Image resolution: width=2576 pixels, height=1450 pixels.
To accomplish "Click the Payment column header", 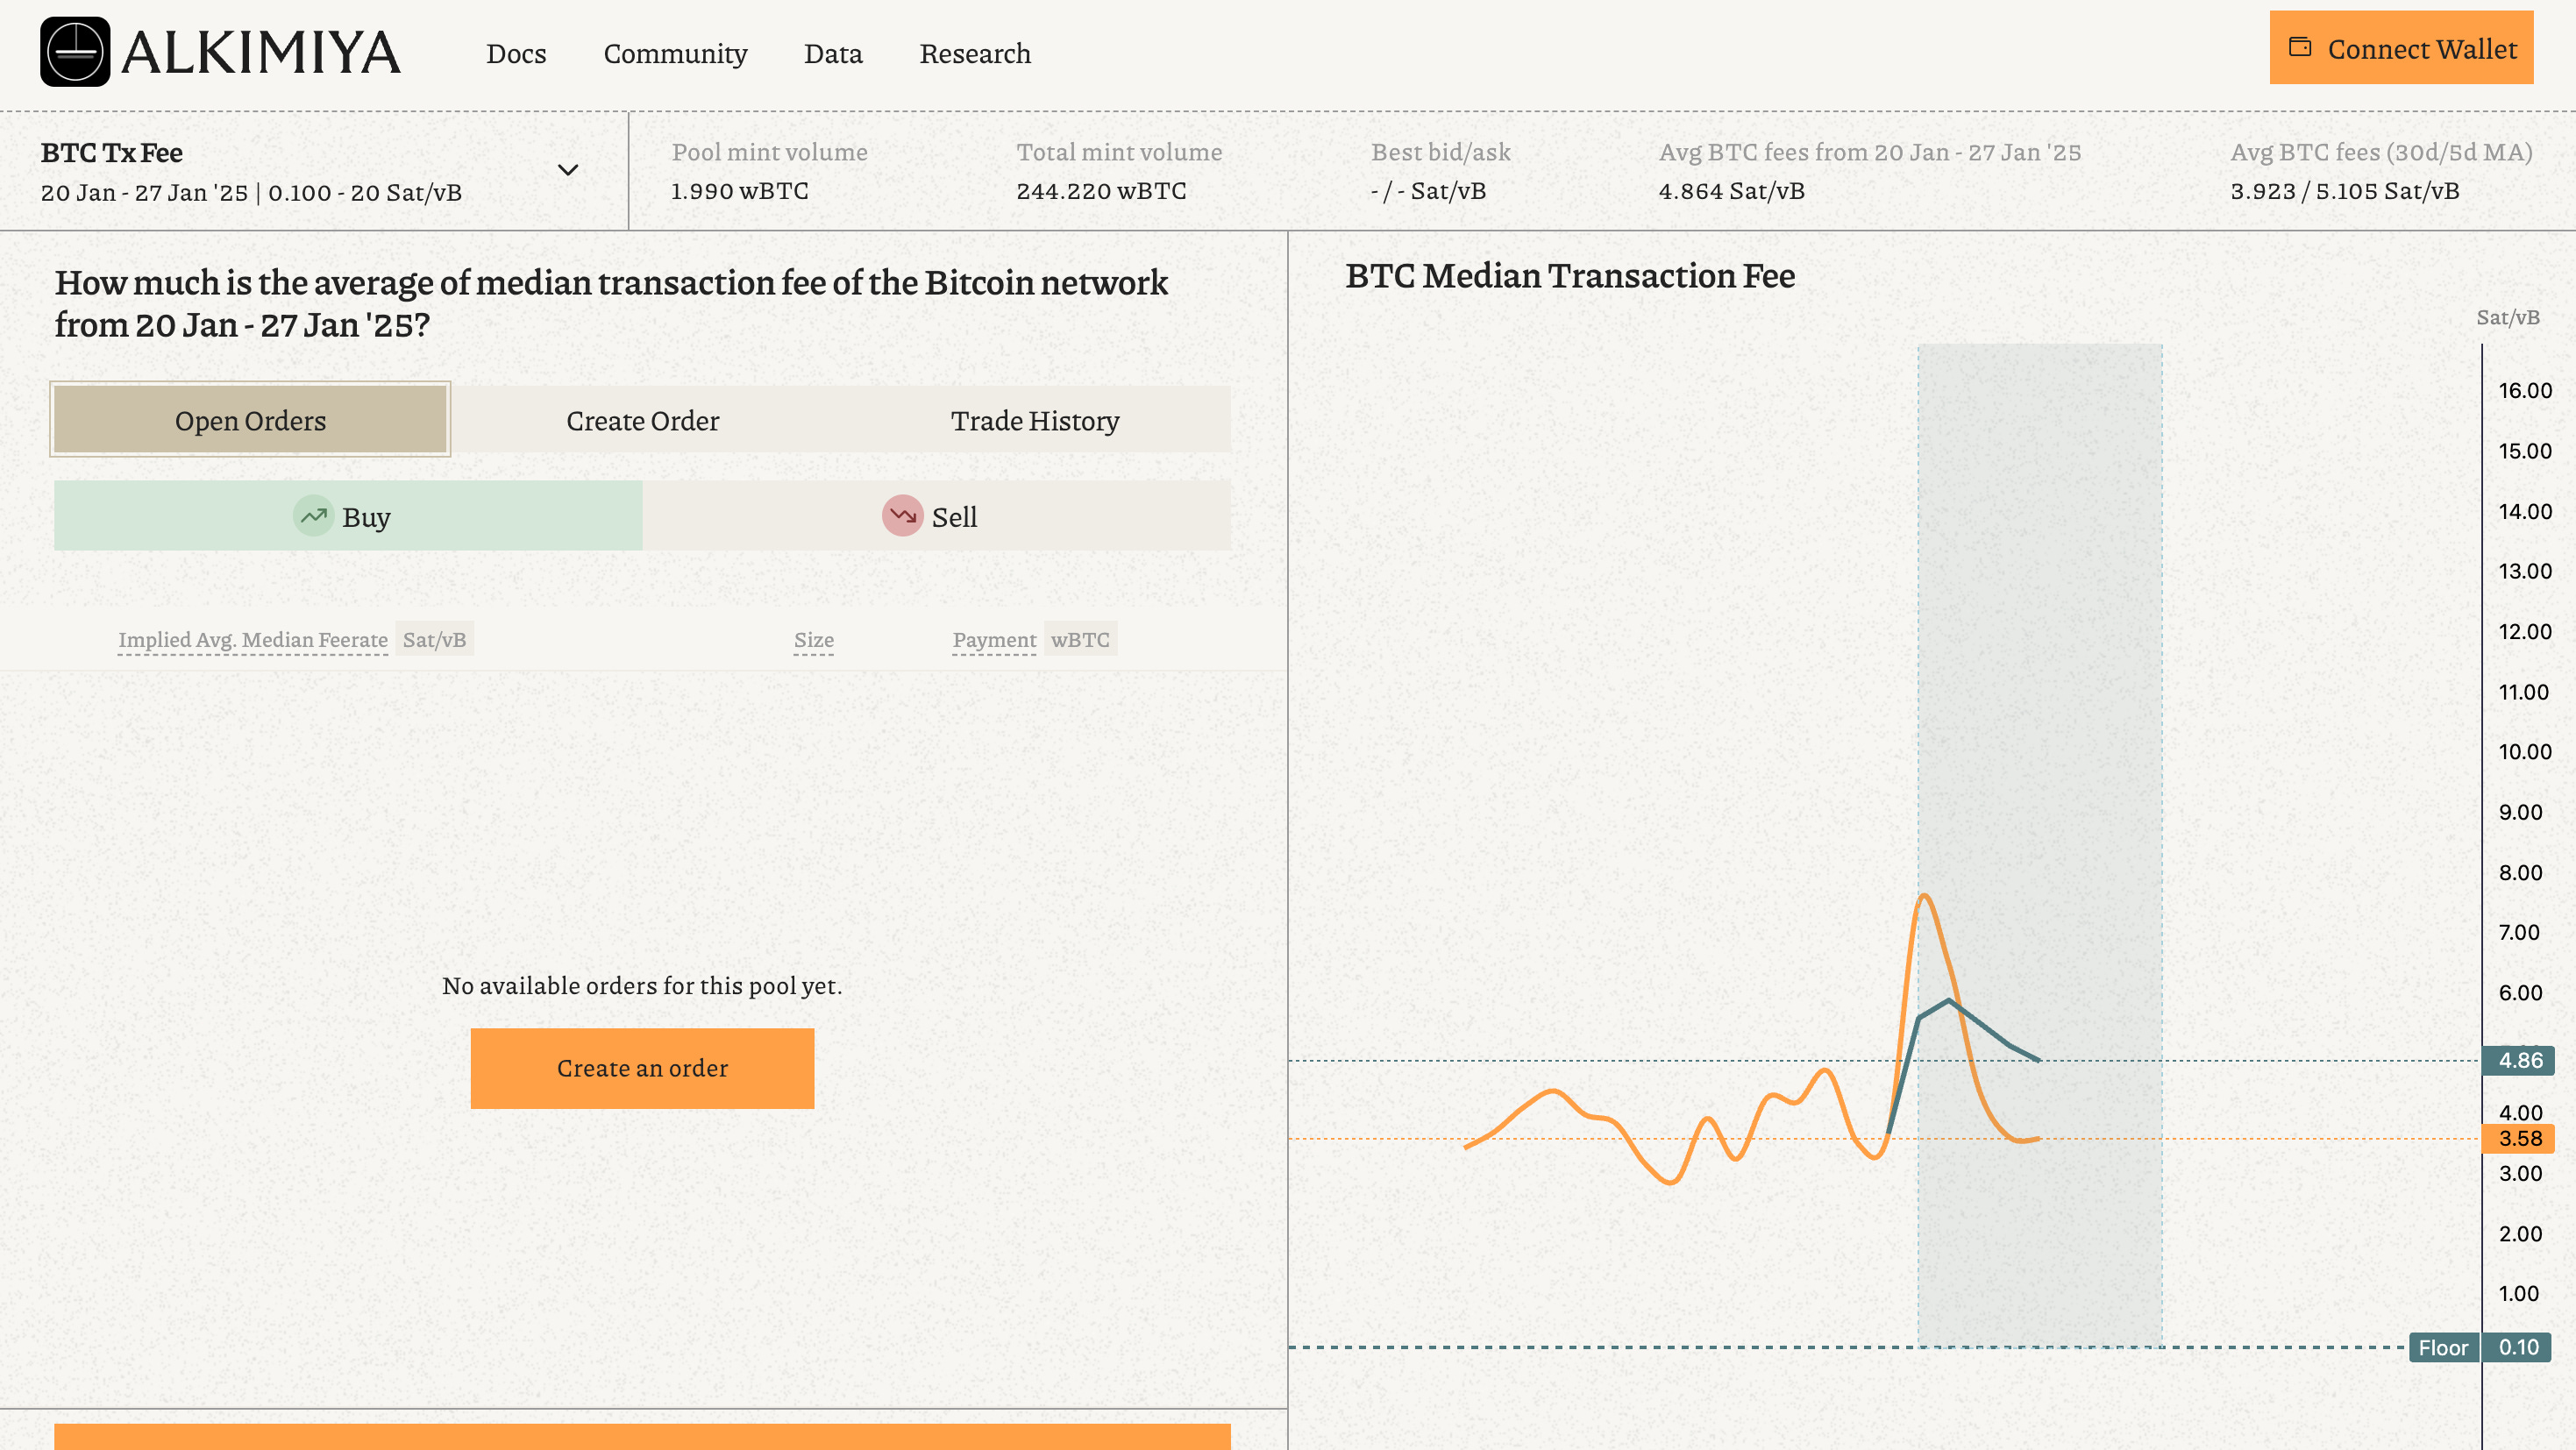I will pyautogui.click(x=994, y=639).
